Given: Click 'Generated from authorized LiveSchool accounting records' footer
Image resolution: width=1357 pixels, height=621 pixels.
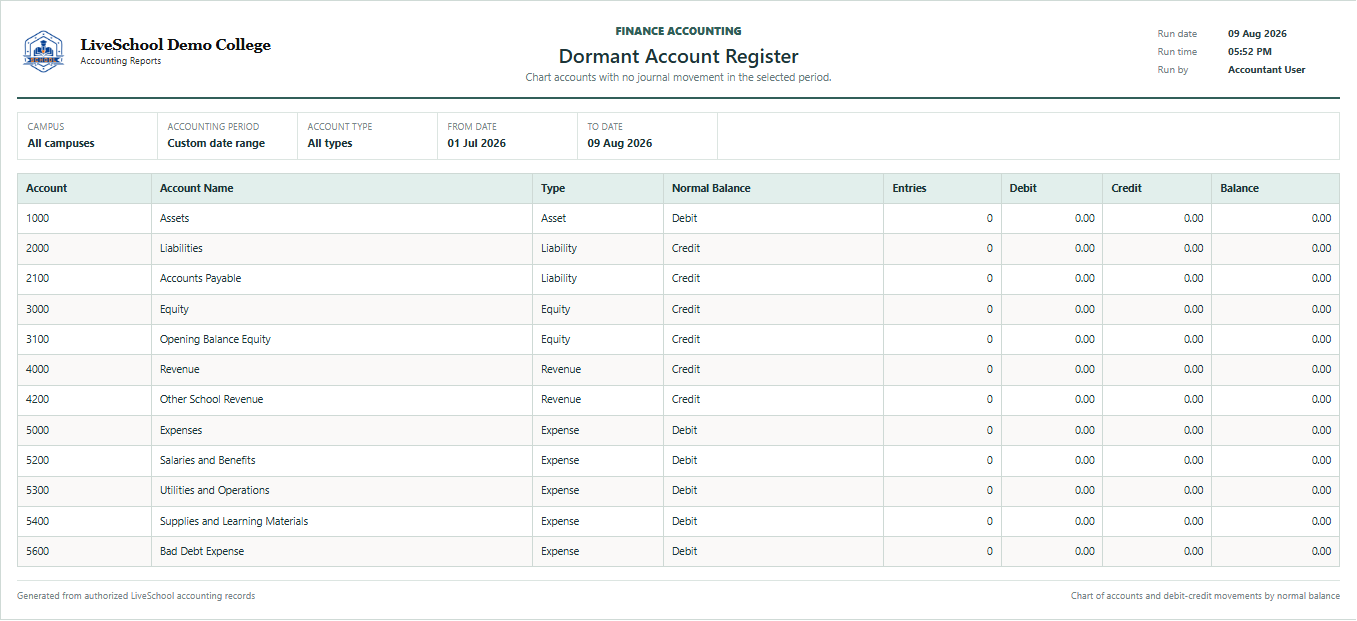Looking at the screenshot, I should tap(136, 596).
